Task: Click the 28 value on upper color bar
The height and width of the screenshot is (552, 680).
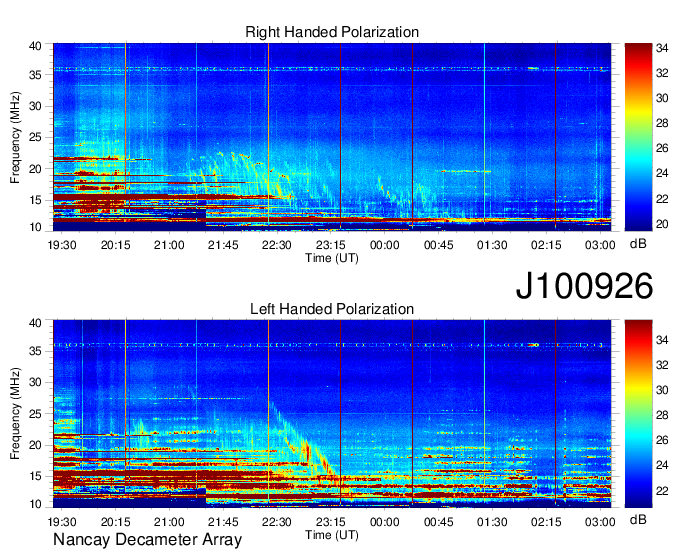Action: (x=662, y=124)
